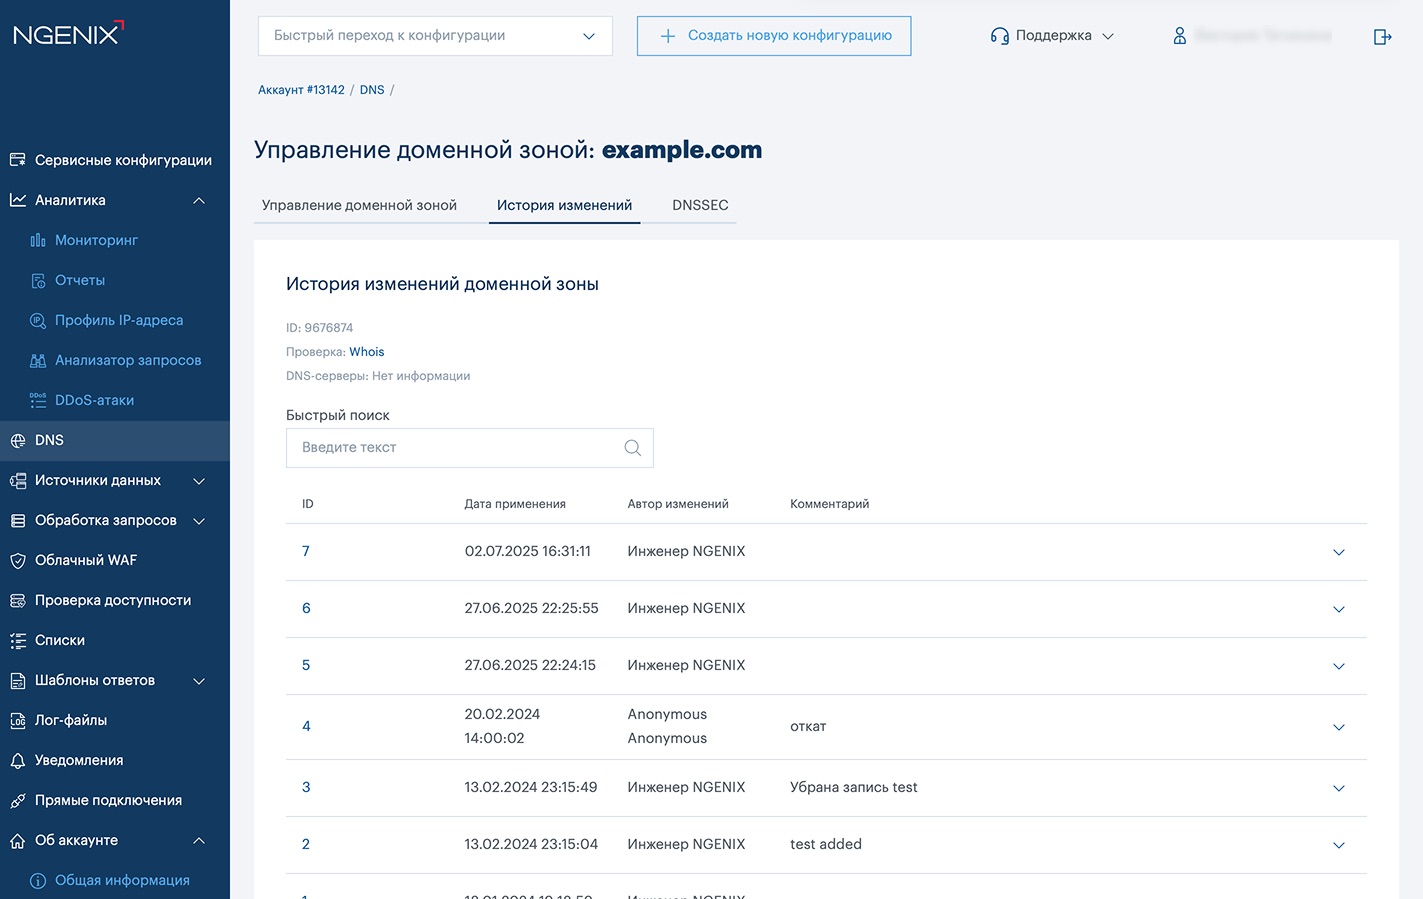
Task: Collapse the Аналитика sidebar section
Action: tap(199, 200)
